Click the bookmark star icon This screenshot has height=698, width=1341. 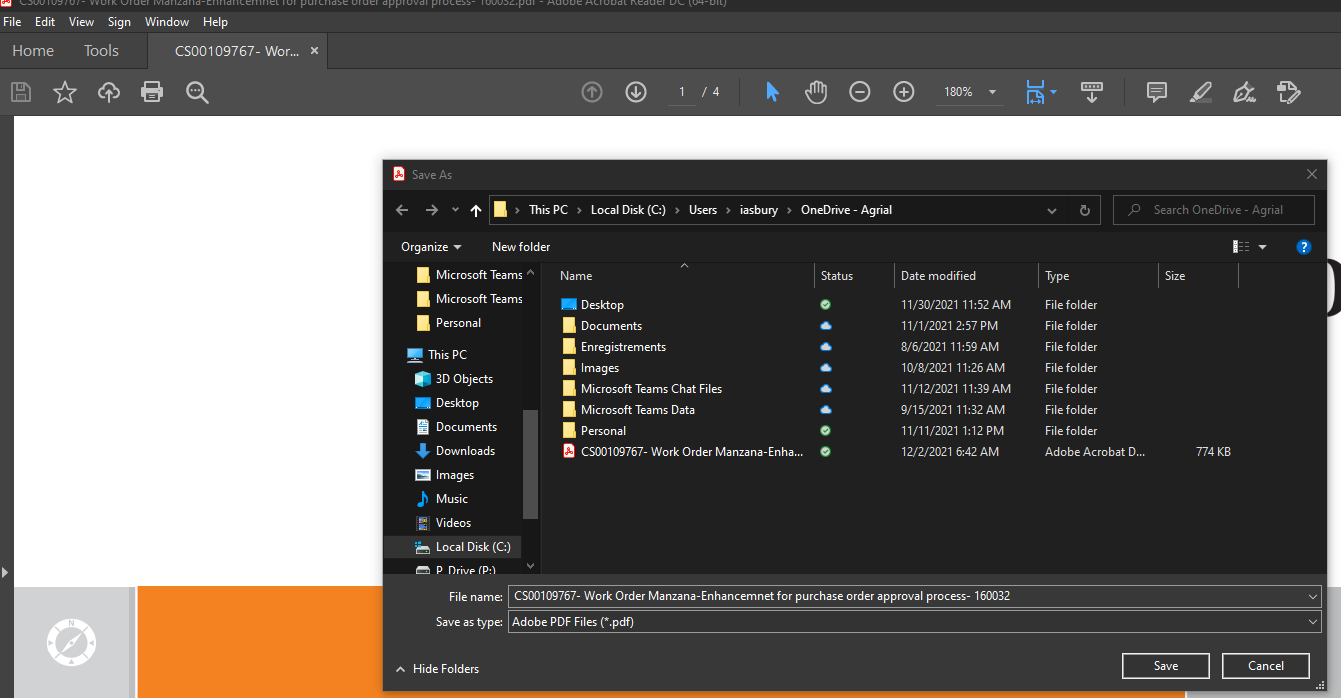65,92
